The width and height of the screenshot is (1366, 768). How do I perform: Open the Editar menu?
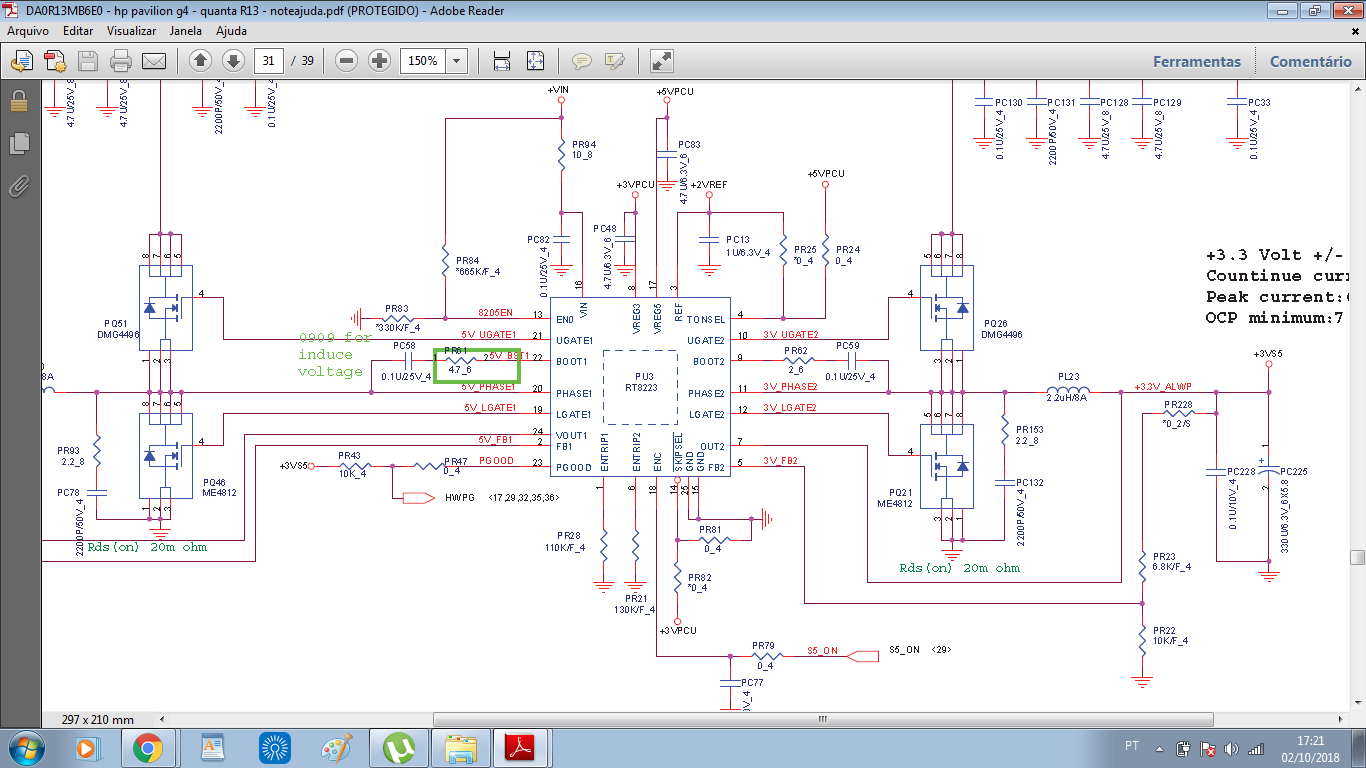pos(78,31)
